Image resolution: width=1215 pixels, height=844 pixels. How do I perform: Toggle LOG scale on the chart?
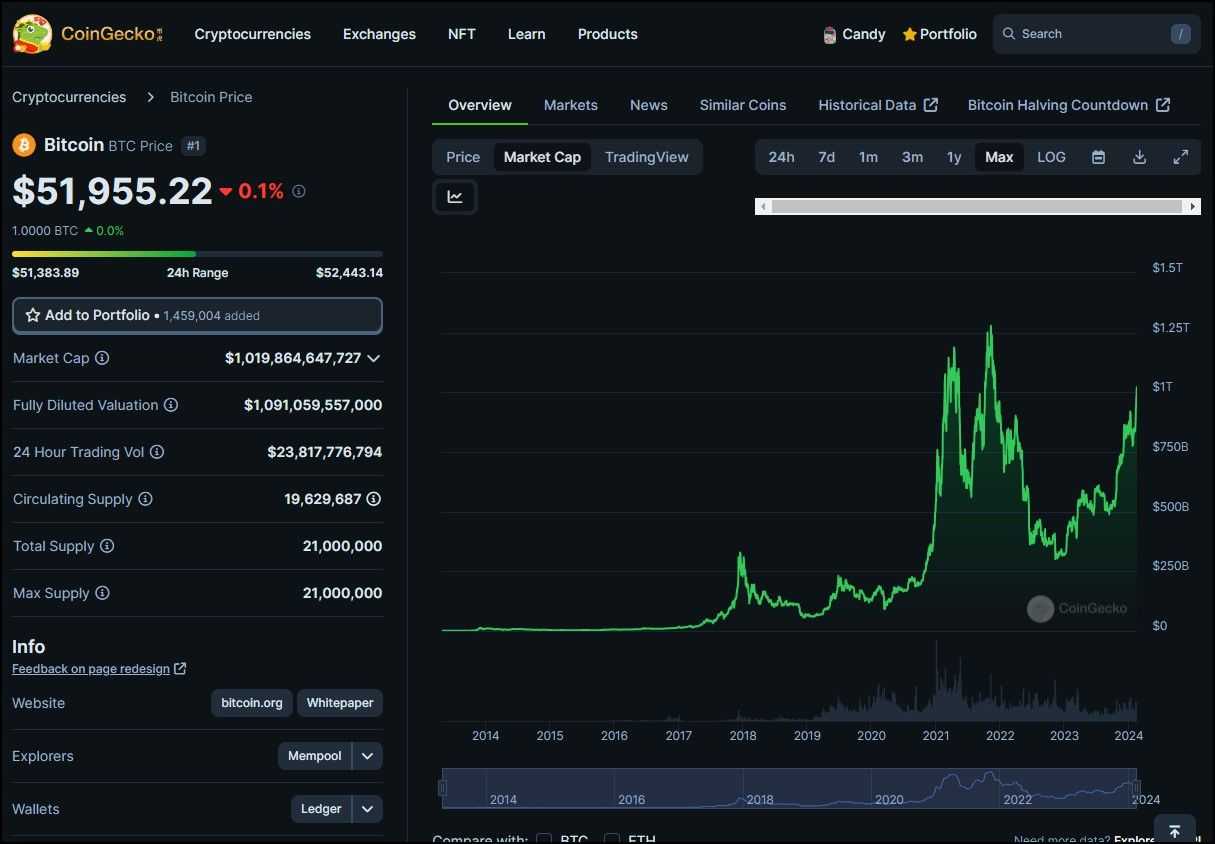(x=1051, y=157)
